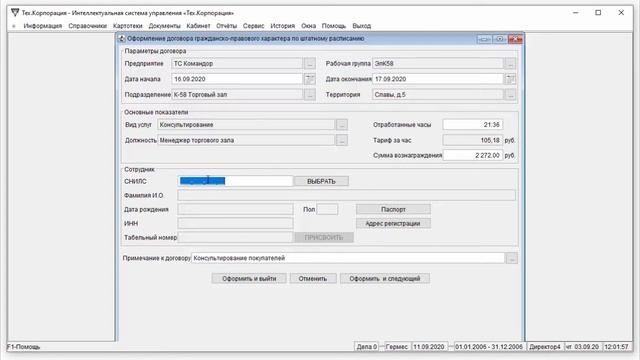Viewport: 640px width, 360px height.
Task: Click the Фамилия И.О. field
Action: click(347, 196)
